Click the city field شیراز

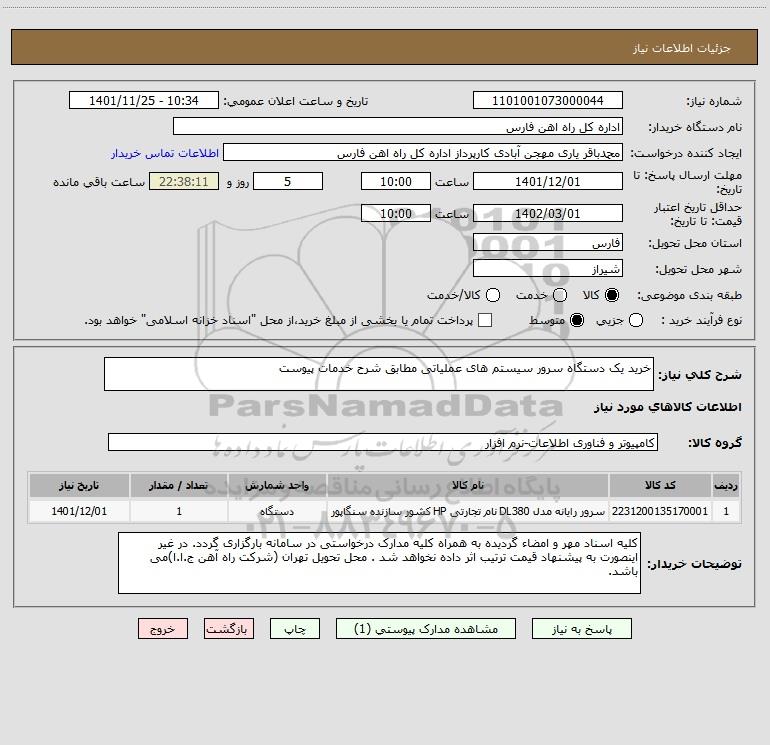point(548,269)
